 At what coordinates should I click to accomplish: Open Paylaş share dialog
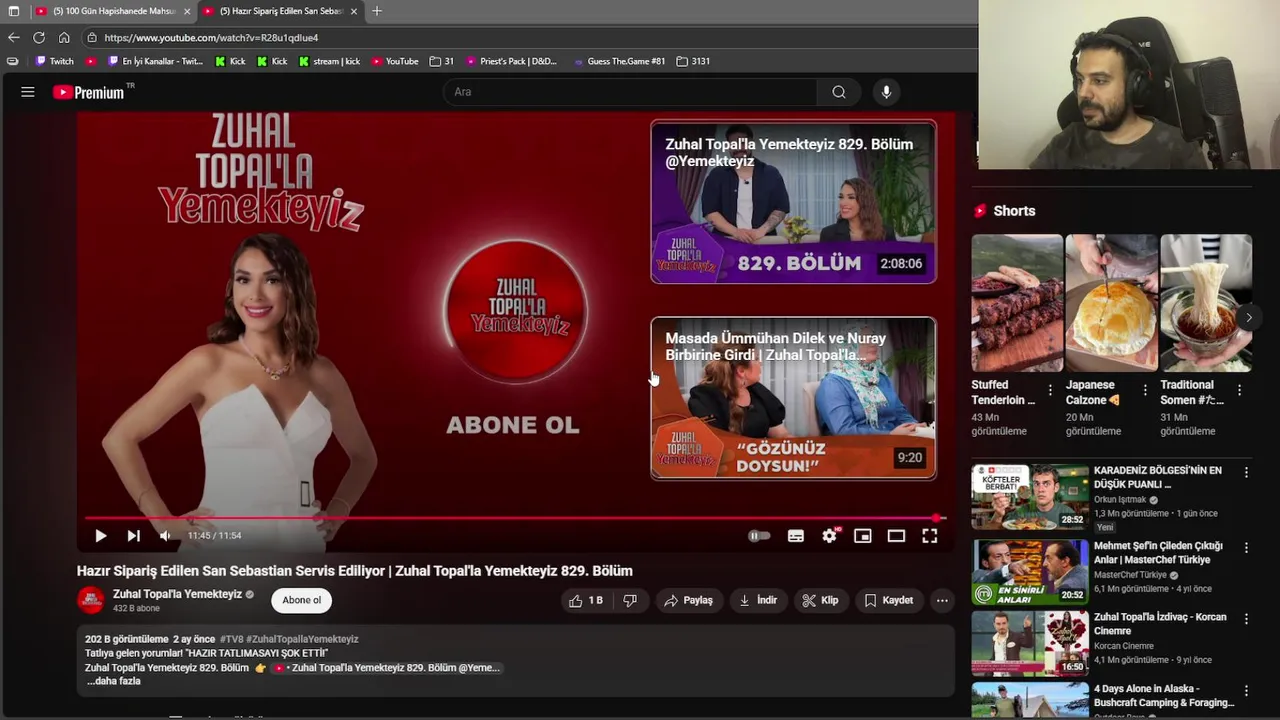[x=688, y=600]
